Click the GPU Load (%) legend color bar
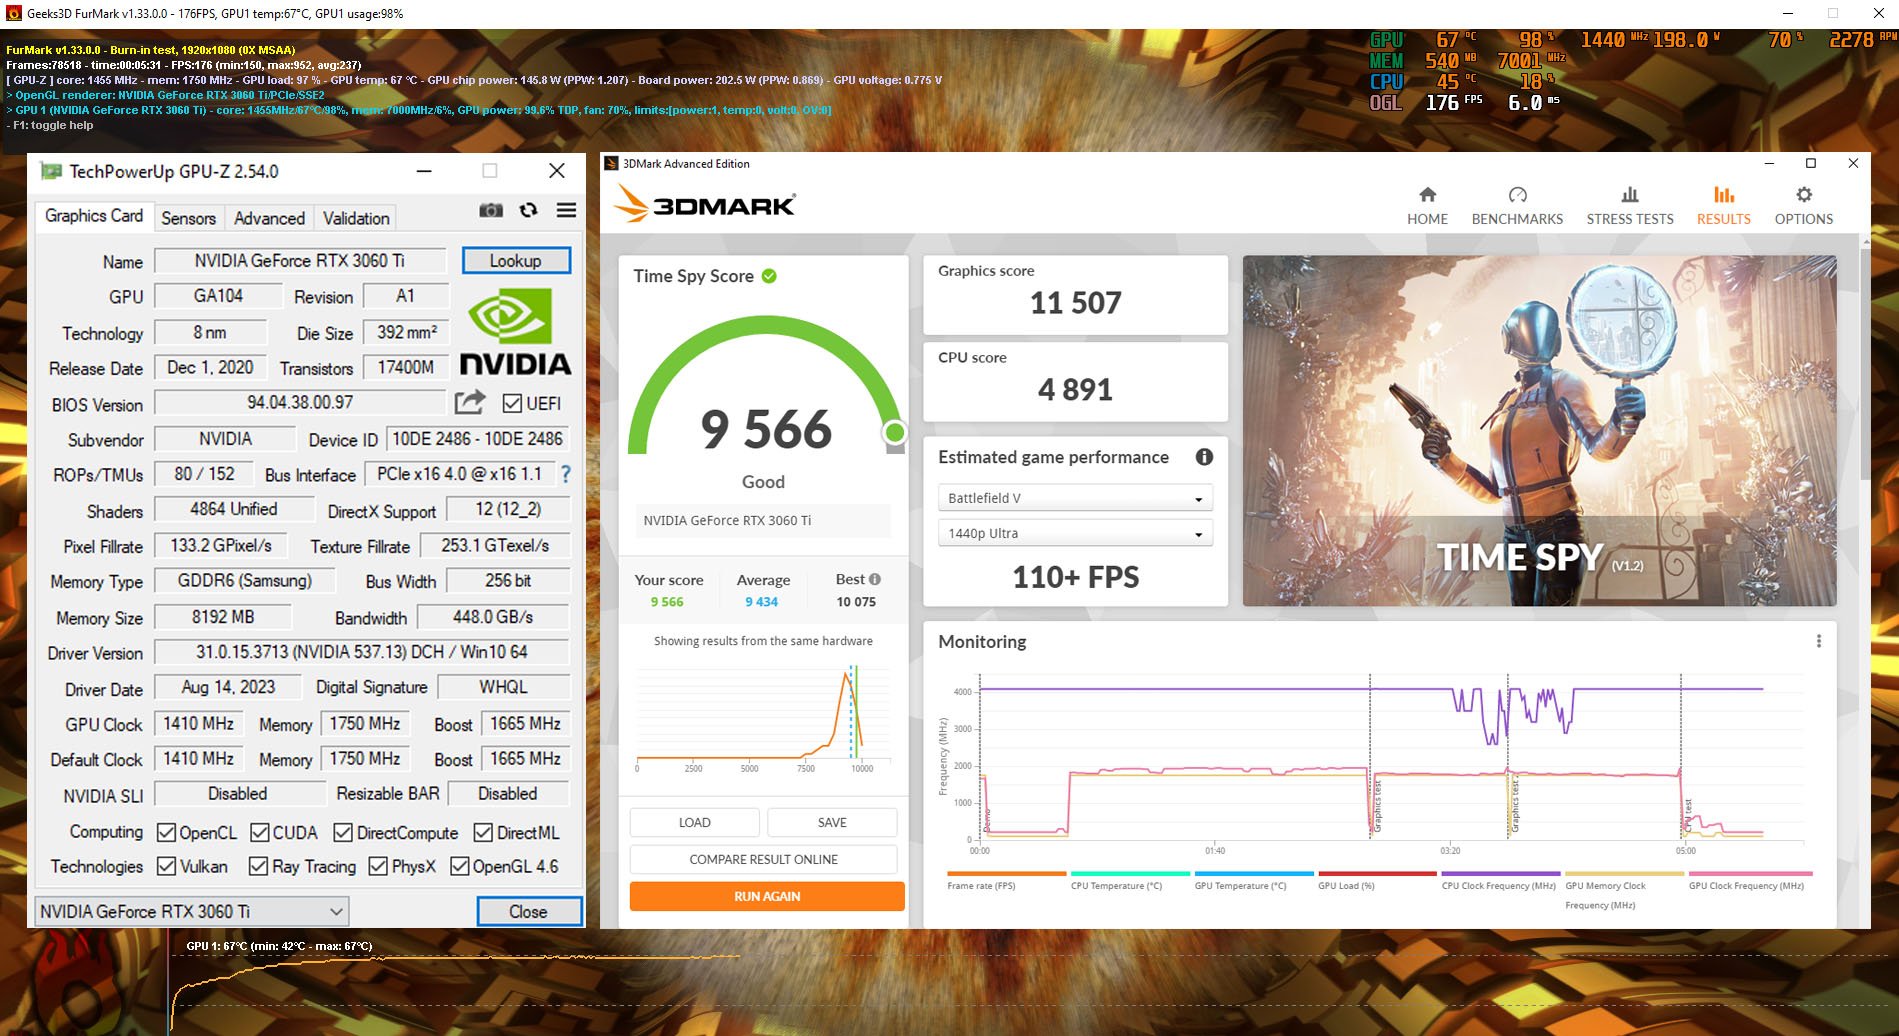 click(1377, 873)
